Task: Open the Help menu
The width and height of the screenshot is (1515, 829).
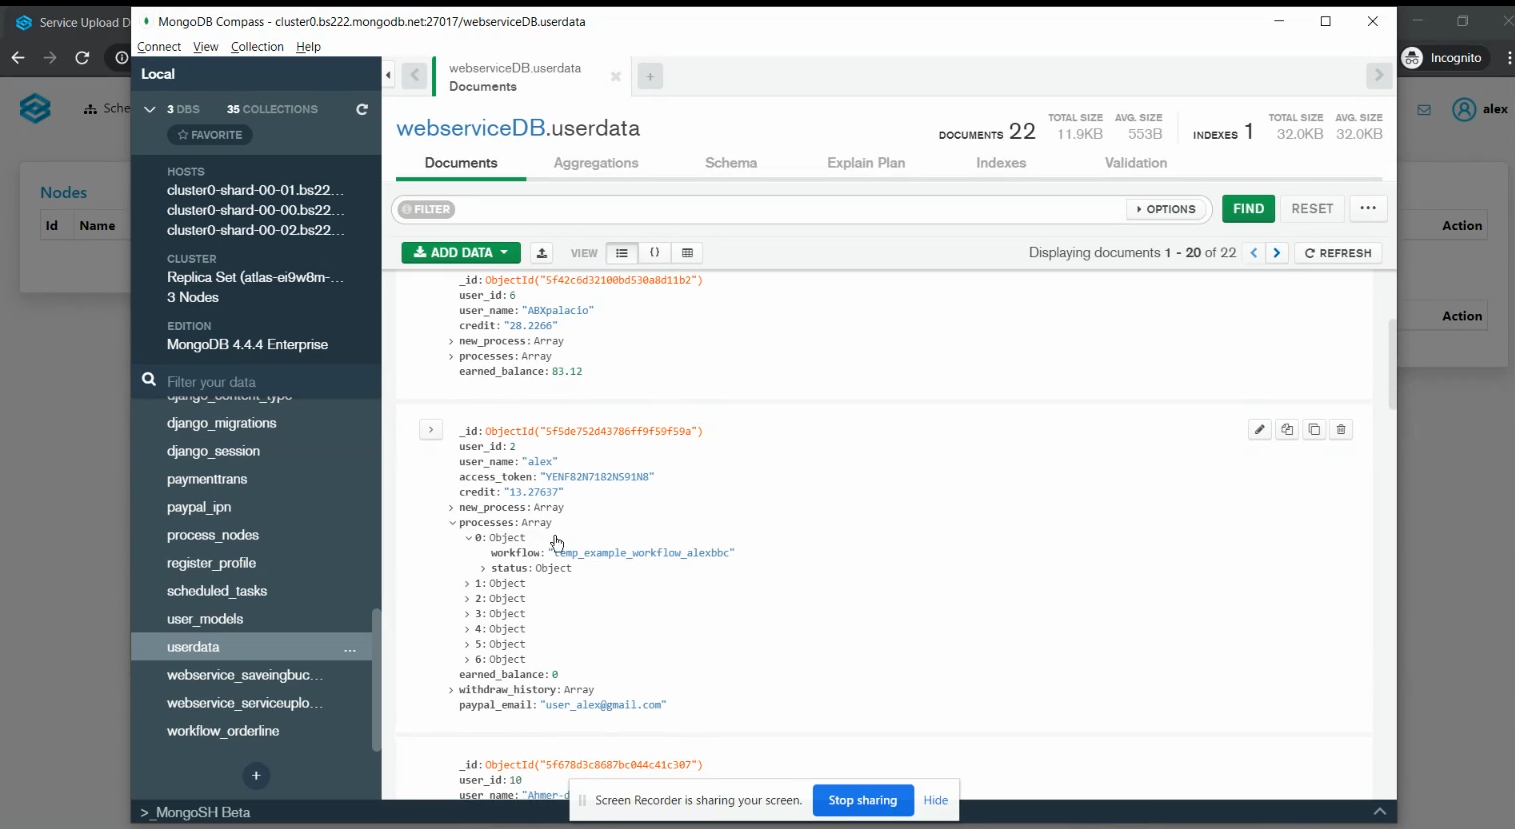Action: [308, 47]
